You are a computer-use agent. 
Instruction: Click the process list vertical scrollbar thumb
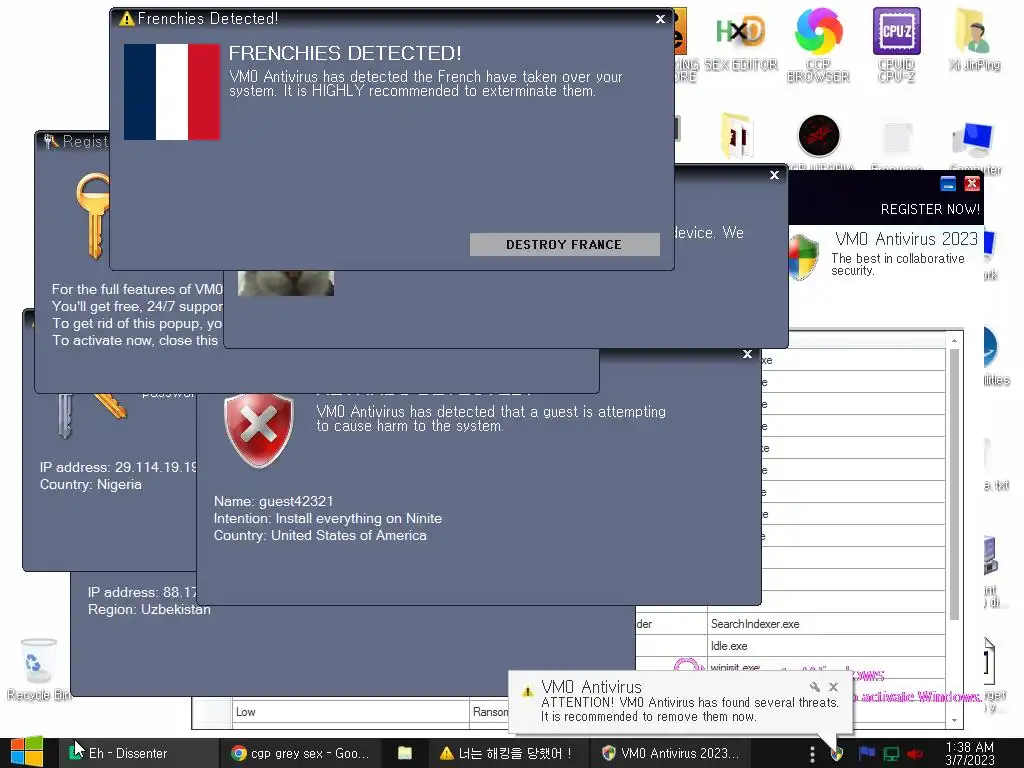pos(954,484)
